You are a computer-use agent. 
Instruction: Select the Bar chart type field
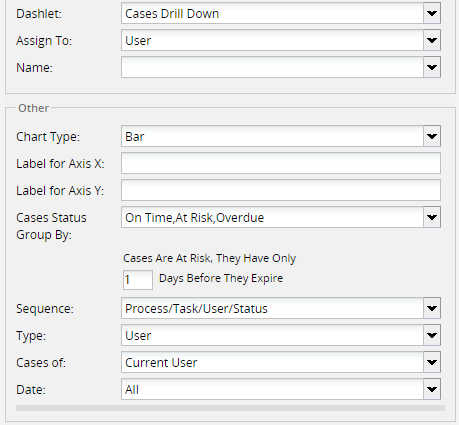(x=272, y=136)
